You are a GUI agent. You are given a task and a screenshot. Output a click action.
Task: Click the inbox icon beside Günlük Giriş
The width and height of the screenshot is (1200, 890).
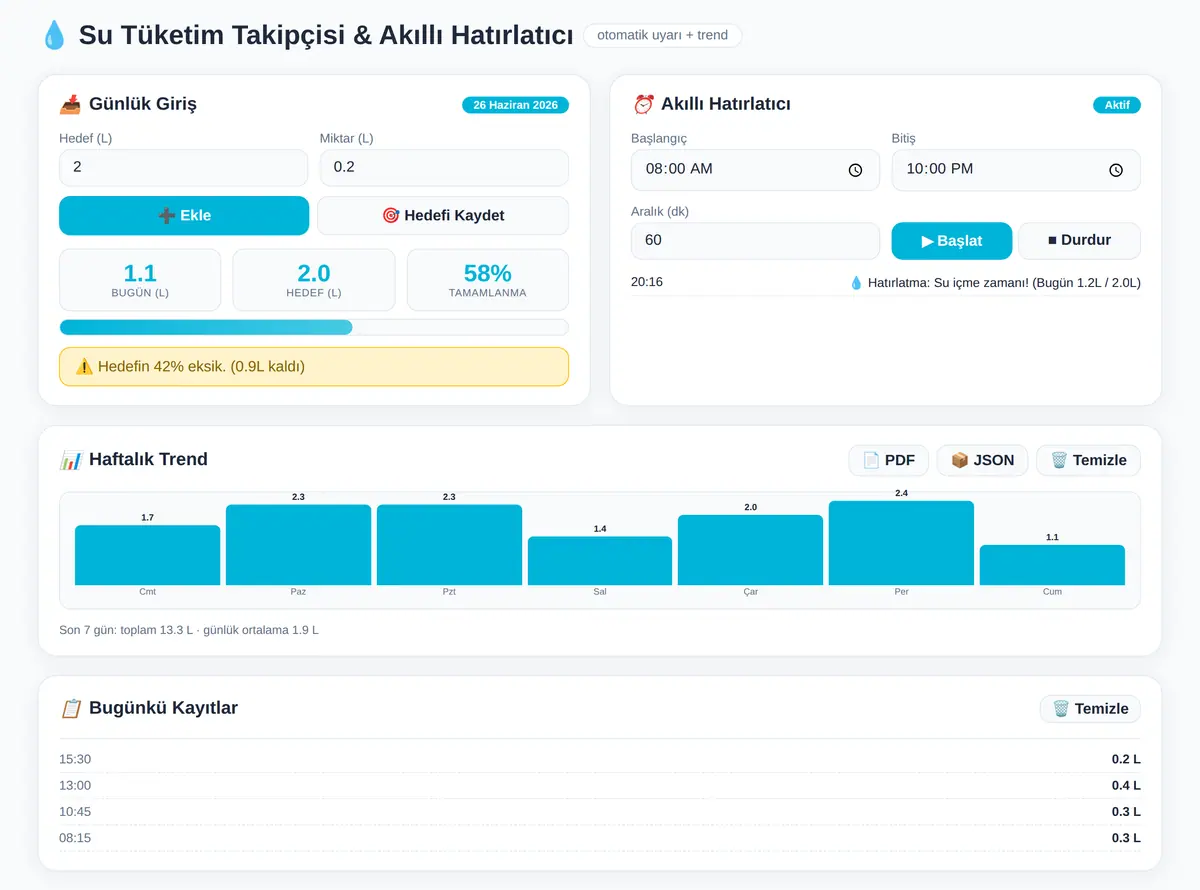point(70,104)
